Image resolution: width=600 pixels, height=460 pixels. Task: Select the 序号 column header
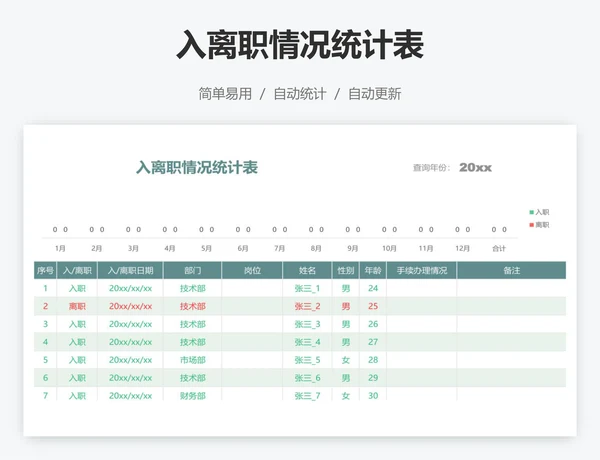pyautogui.click(x=45, y=271)
